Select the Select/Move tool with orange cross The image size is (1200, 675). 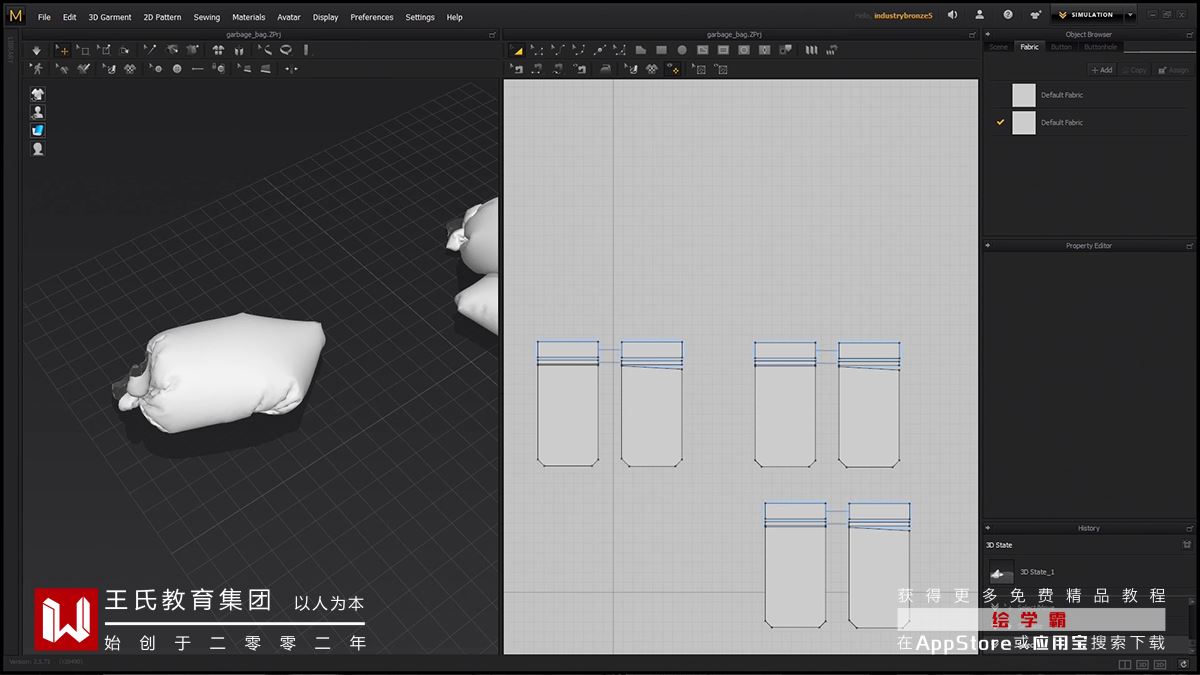point(64,50)
